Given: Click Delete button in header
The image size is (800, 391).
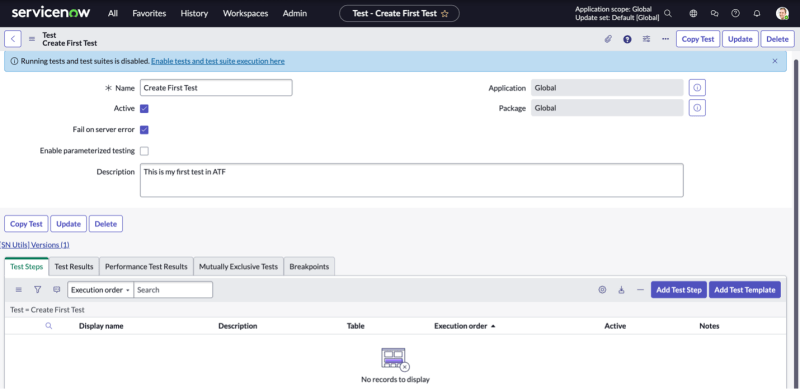Looking at the screenshot, I should (x=778, y=39).
